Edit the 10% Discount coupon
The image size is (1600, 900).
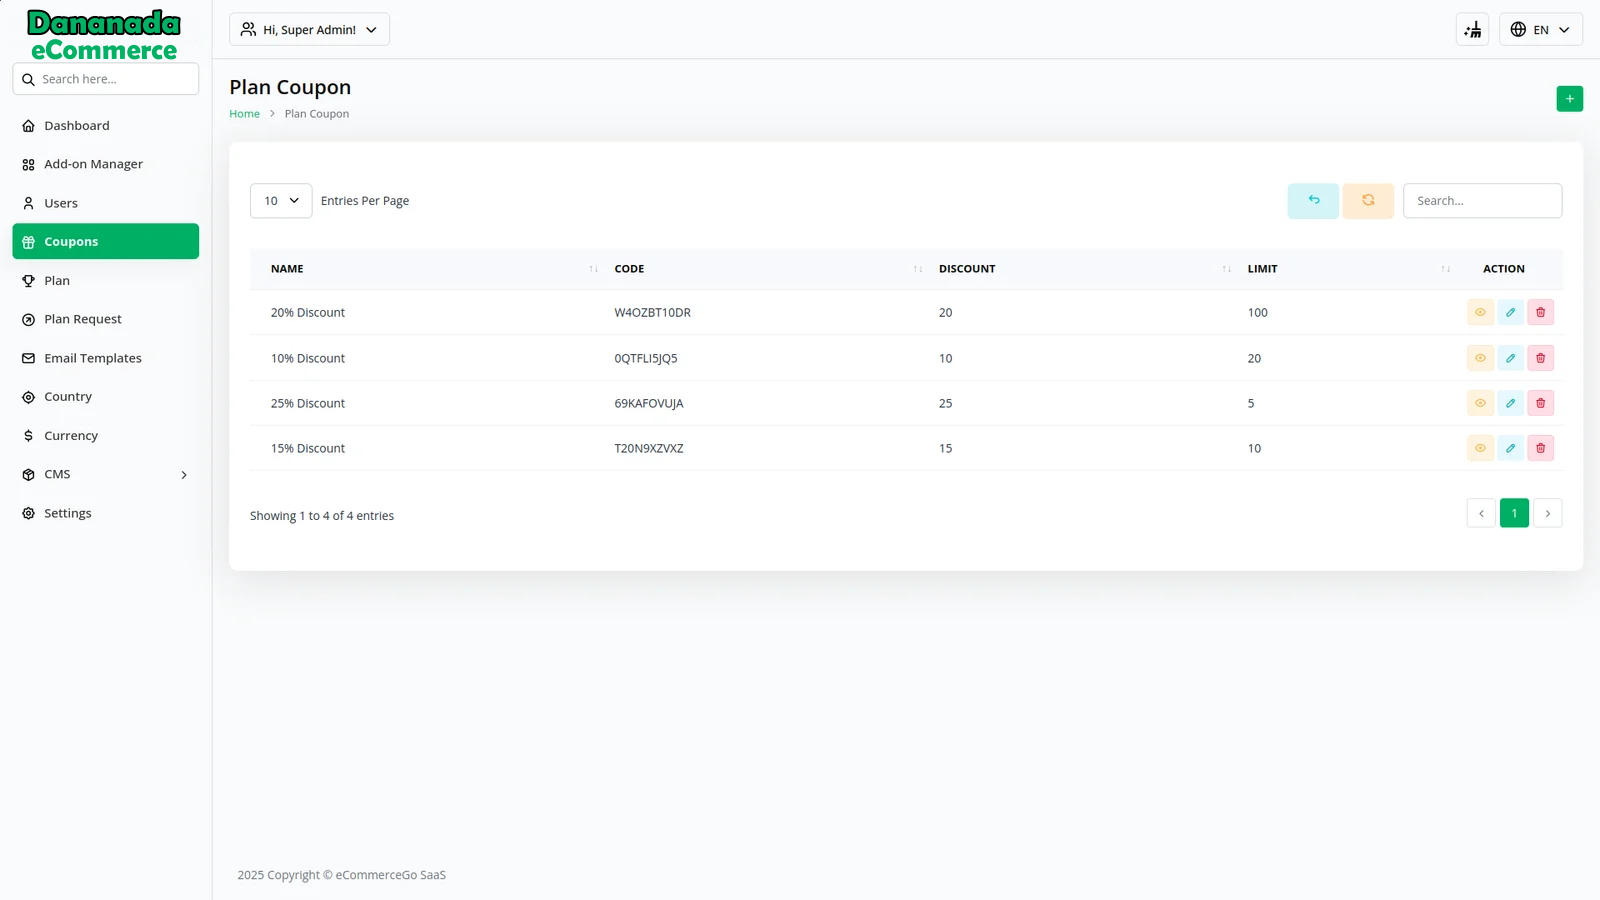click(1510, 358)
